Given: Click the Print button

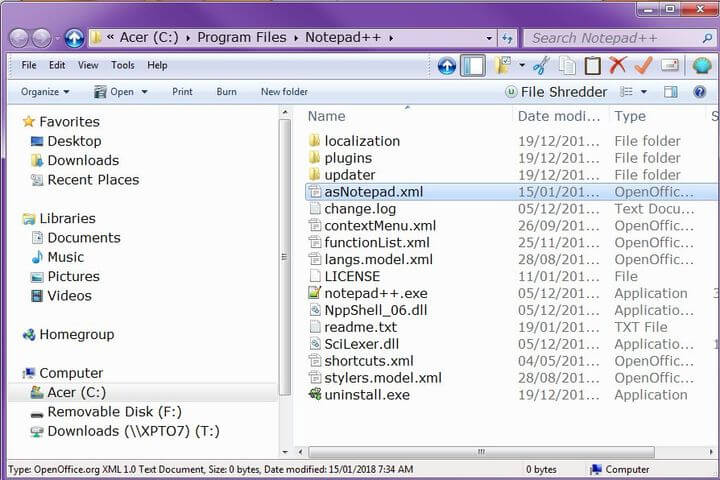Looking at the screenshot, I should (x=182, y=92).
